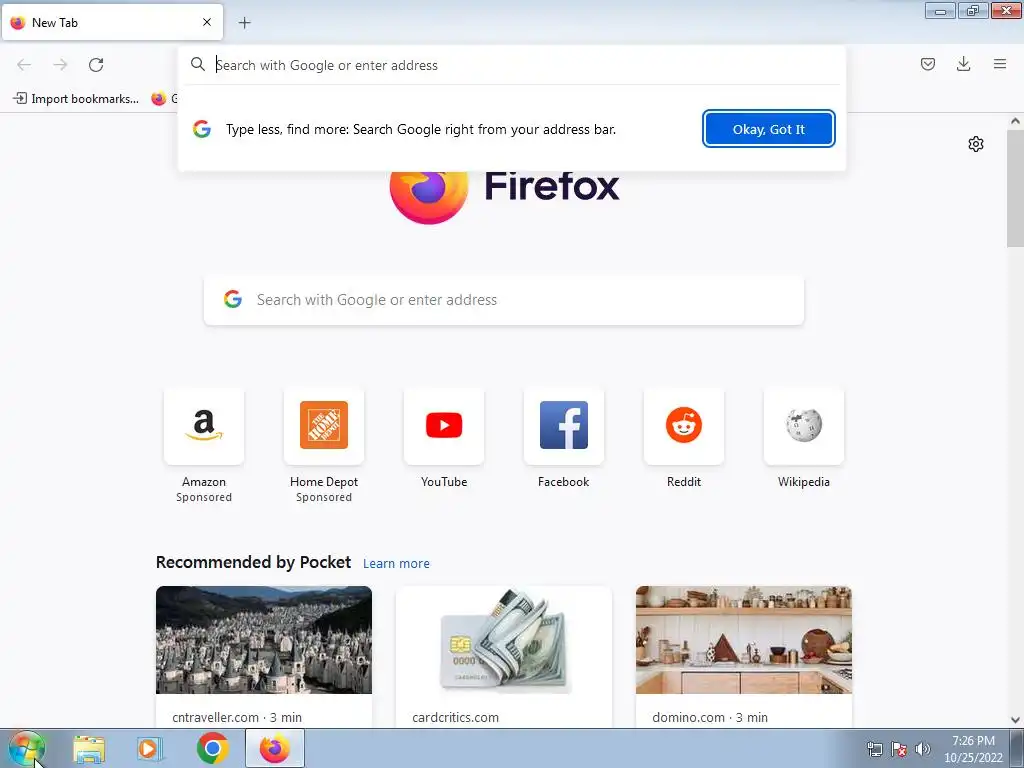
Task: Click Import bookmarks in bookmarks toolbar
Action: click(76, 99)
